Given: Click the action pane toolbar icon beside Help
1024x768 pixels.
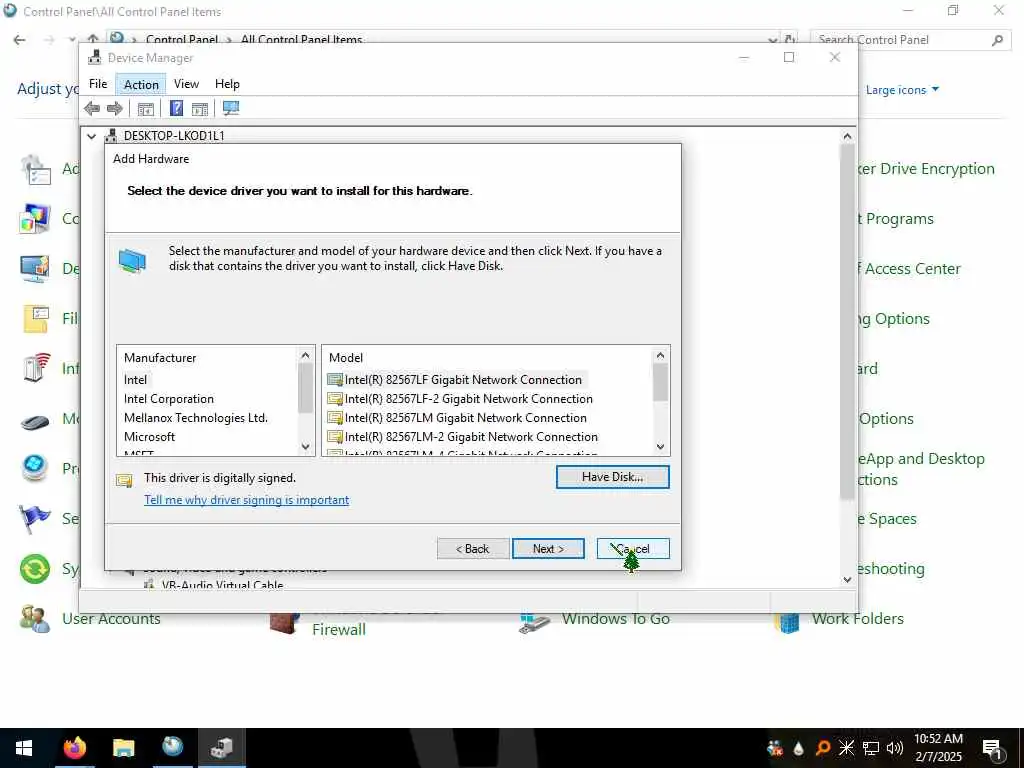Looking at the screenshot, I should coord(200,108).
